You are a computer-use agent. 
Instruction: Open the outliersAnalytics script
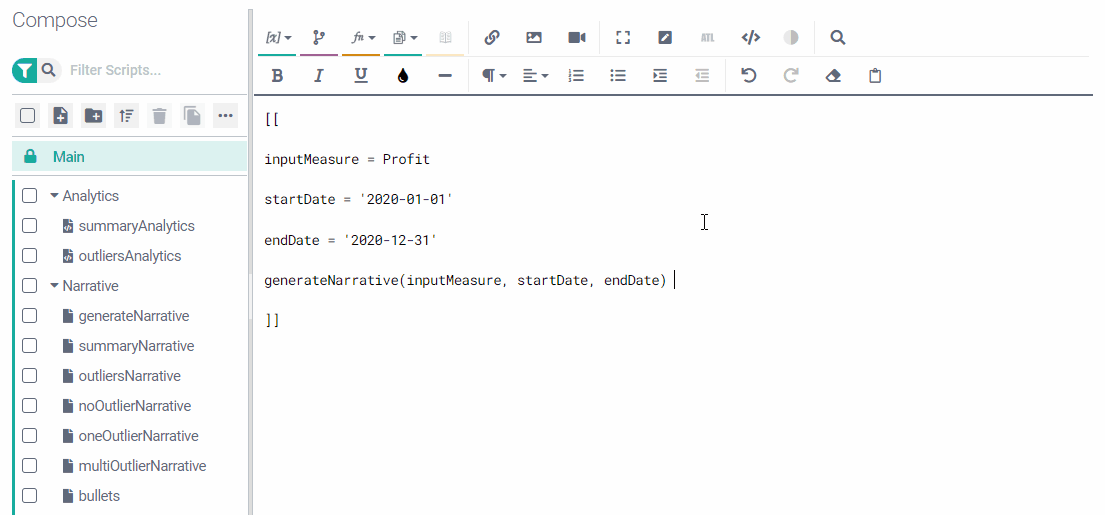tap(130, 256)
